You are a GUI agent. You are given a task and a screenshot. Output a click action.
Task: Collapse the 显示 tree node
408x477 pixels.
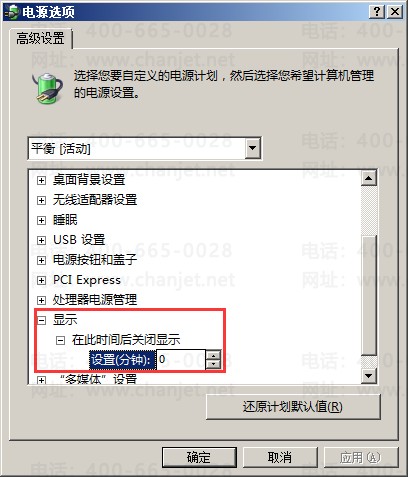[x=41, y=320]
